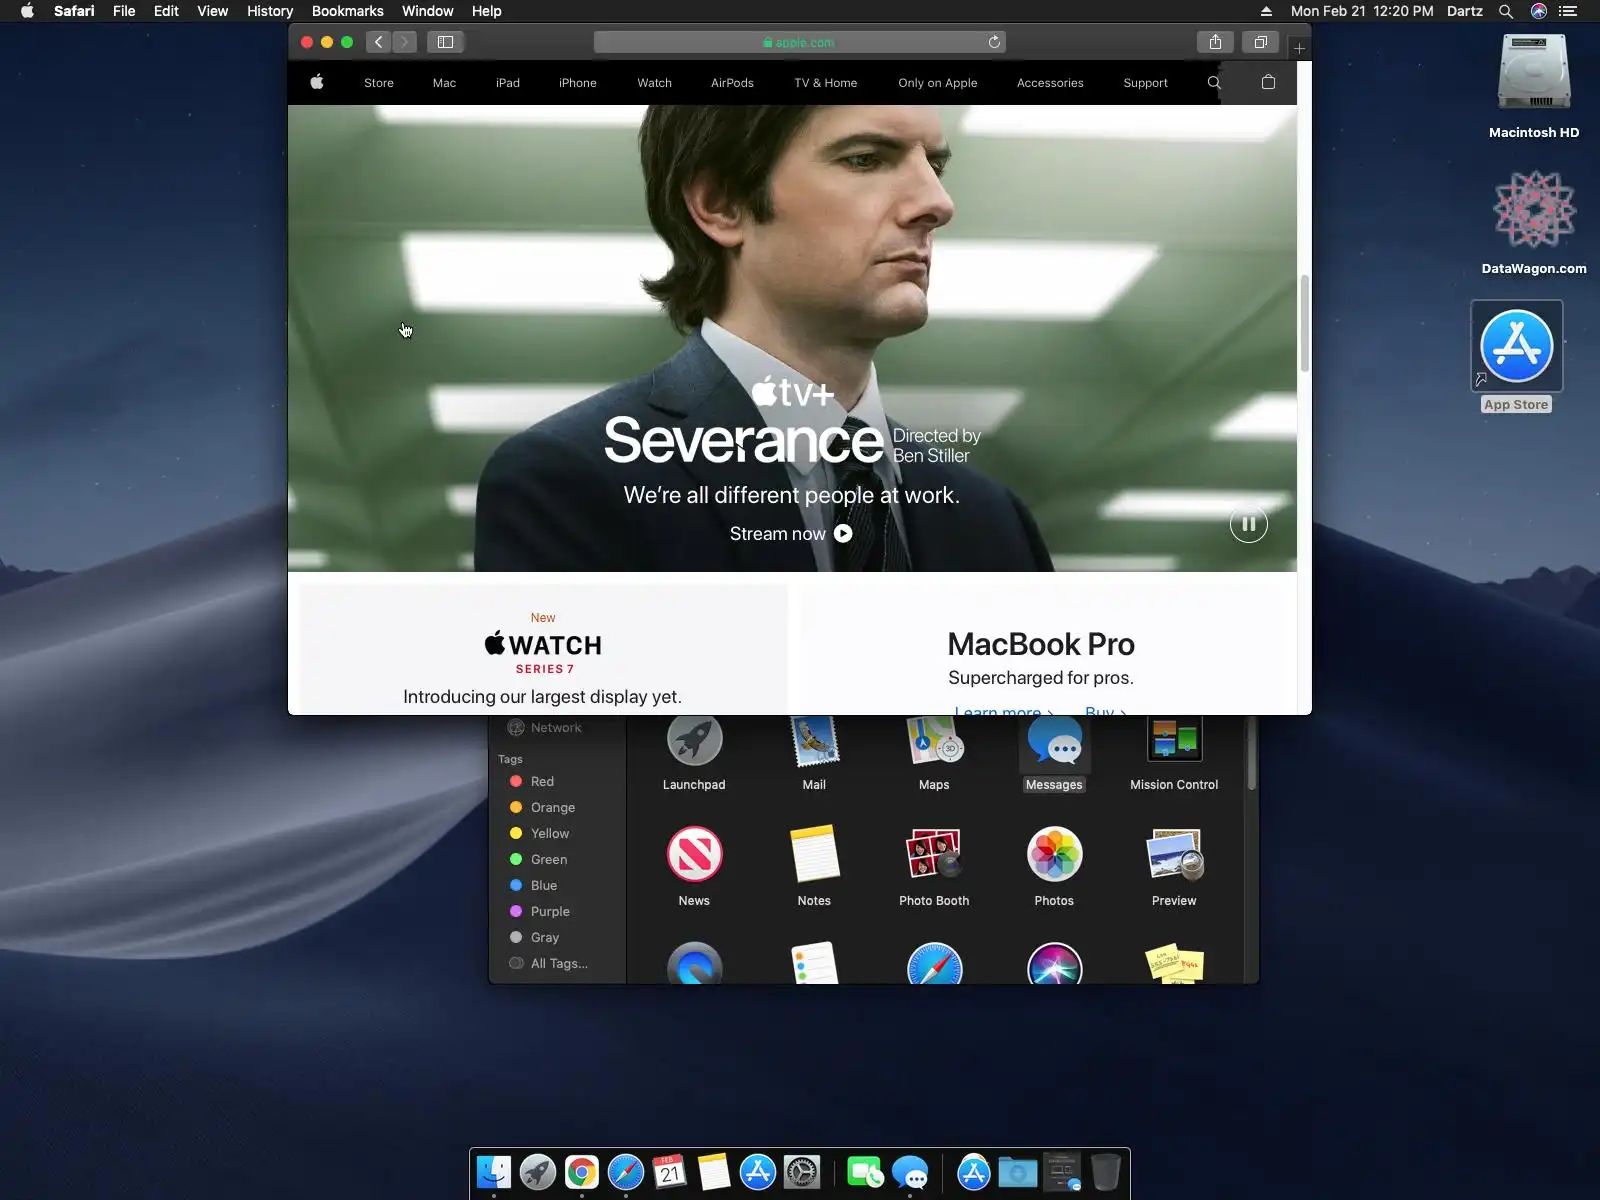Open the Window menu
Image resolution: width=1600 pixels, height=1200 pixels.
[428, 11]
